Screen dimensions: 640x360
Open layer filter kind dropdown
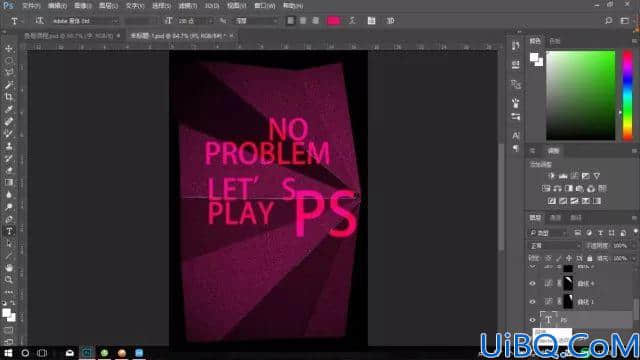pyautogui.click(x=549, y=233)
